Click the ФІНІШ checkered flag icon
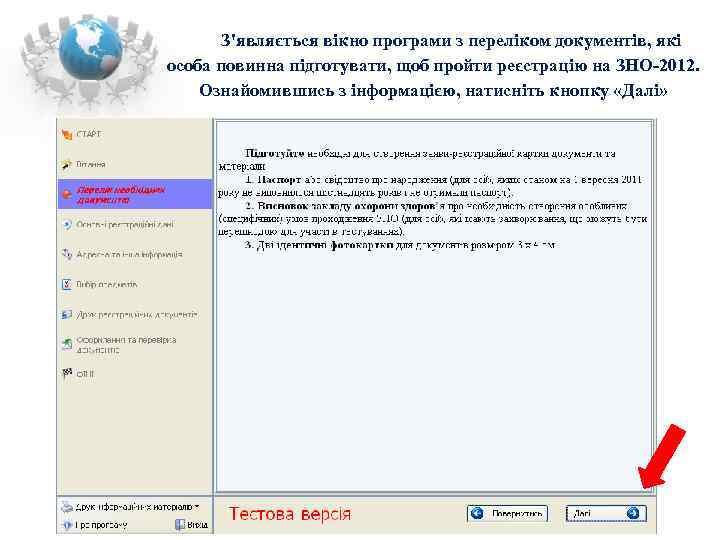Viewport: 720px width, 540px height. click(68, 374)
